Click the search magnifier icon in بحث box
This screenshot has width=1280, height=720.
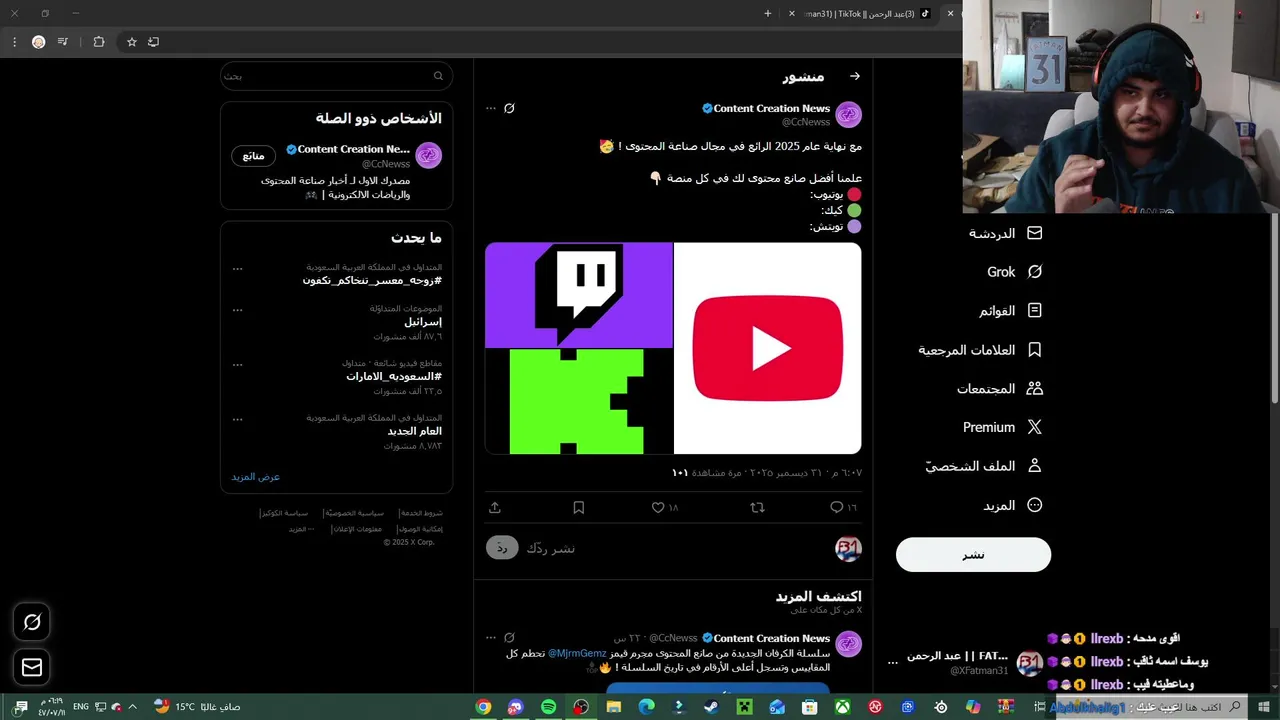coord(438,76)
